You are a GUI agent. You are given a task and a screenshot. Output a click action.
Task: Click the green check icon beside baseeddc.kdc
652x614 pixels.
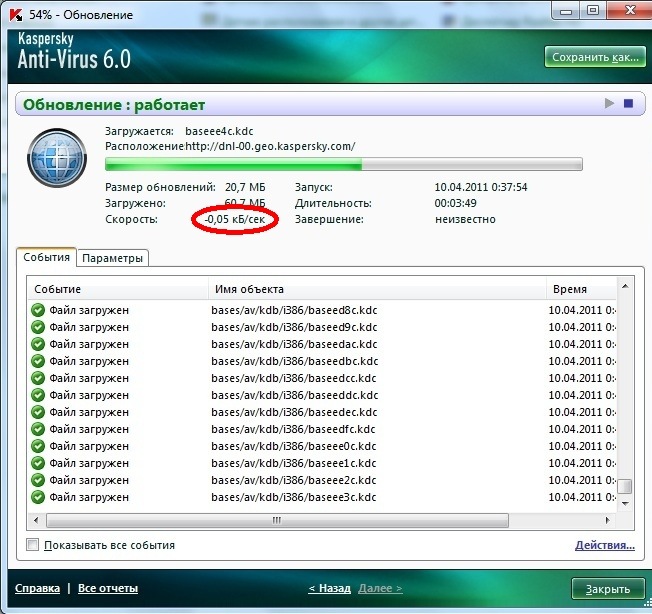(38, 395)
